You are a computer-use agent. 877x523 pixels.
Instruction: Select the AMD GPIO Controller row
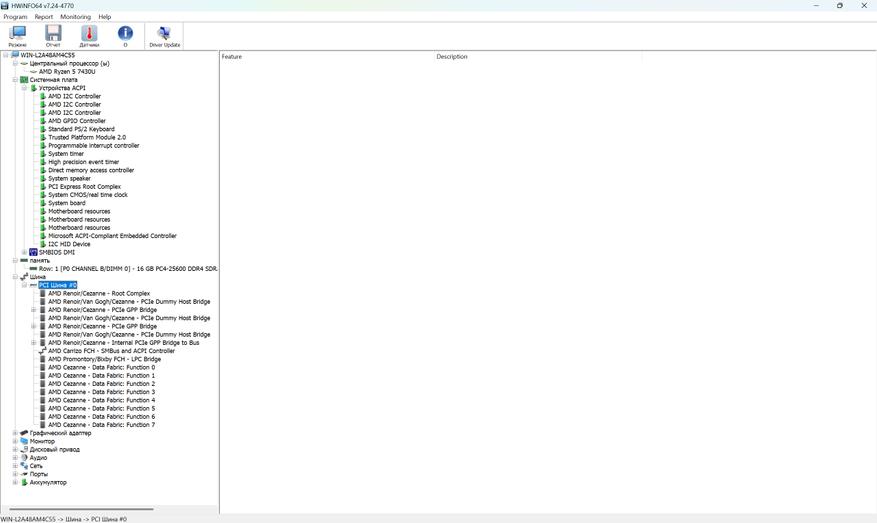click(x=77, y=121)
